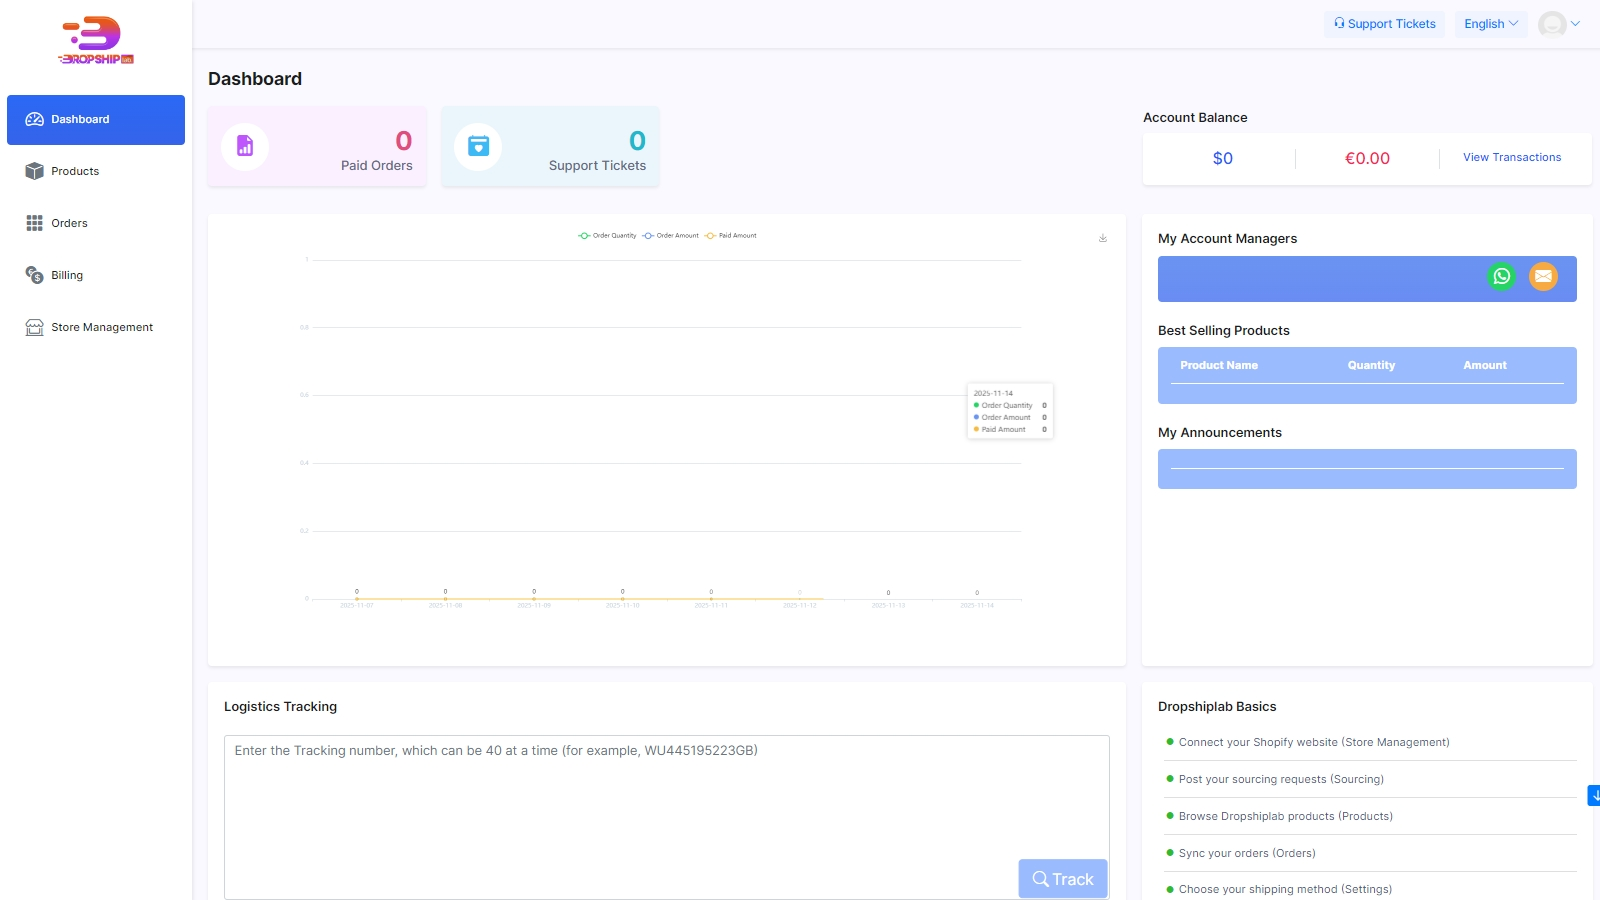Viewport: 1600px width, 900px height.
Task: Click the 'My Account Managers' heading
Action: 1227,239
